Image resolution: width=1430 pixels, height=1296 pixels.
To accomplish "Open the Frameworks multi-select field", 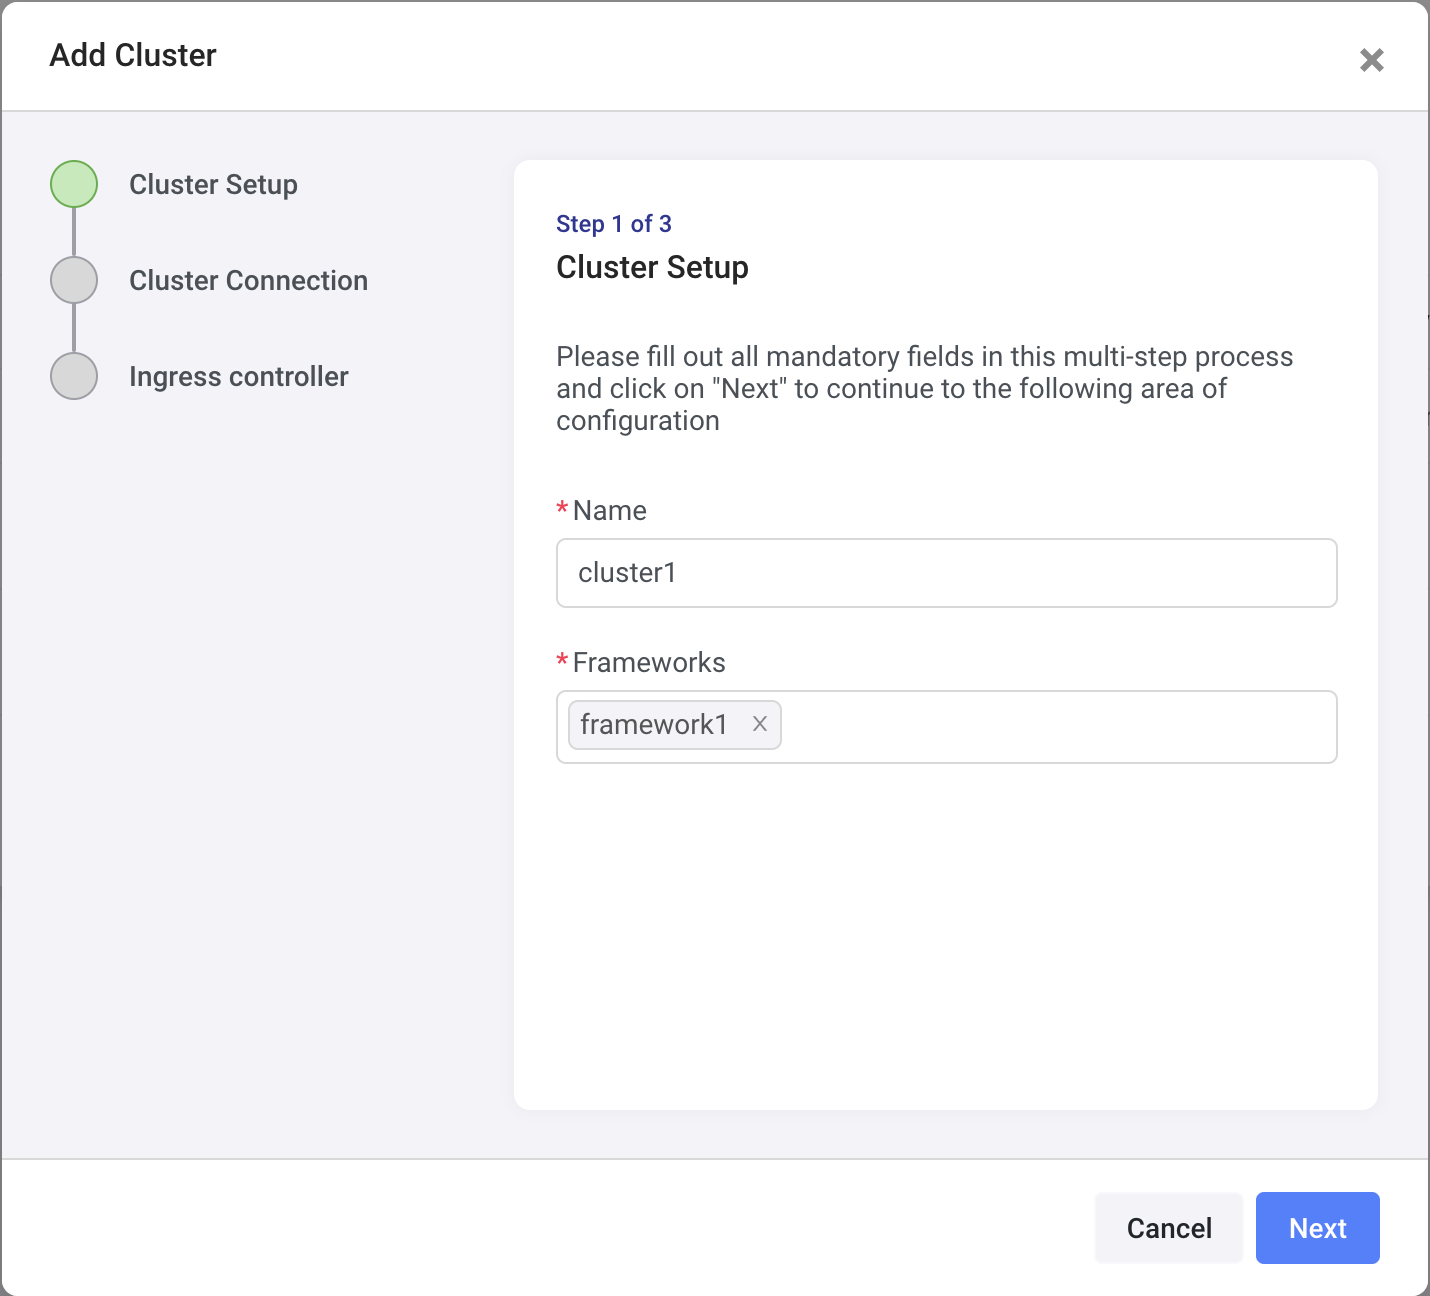I will pos(1056,727).
